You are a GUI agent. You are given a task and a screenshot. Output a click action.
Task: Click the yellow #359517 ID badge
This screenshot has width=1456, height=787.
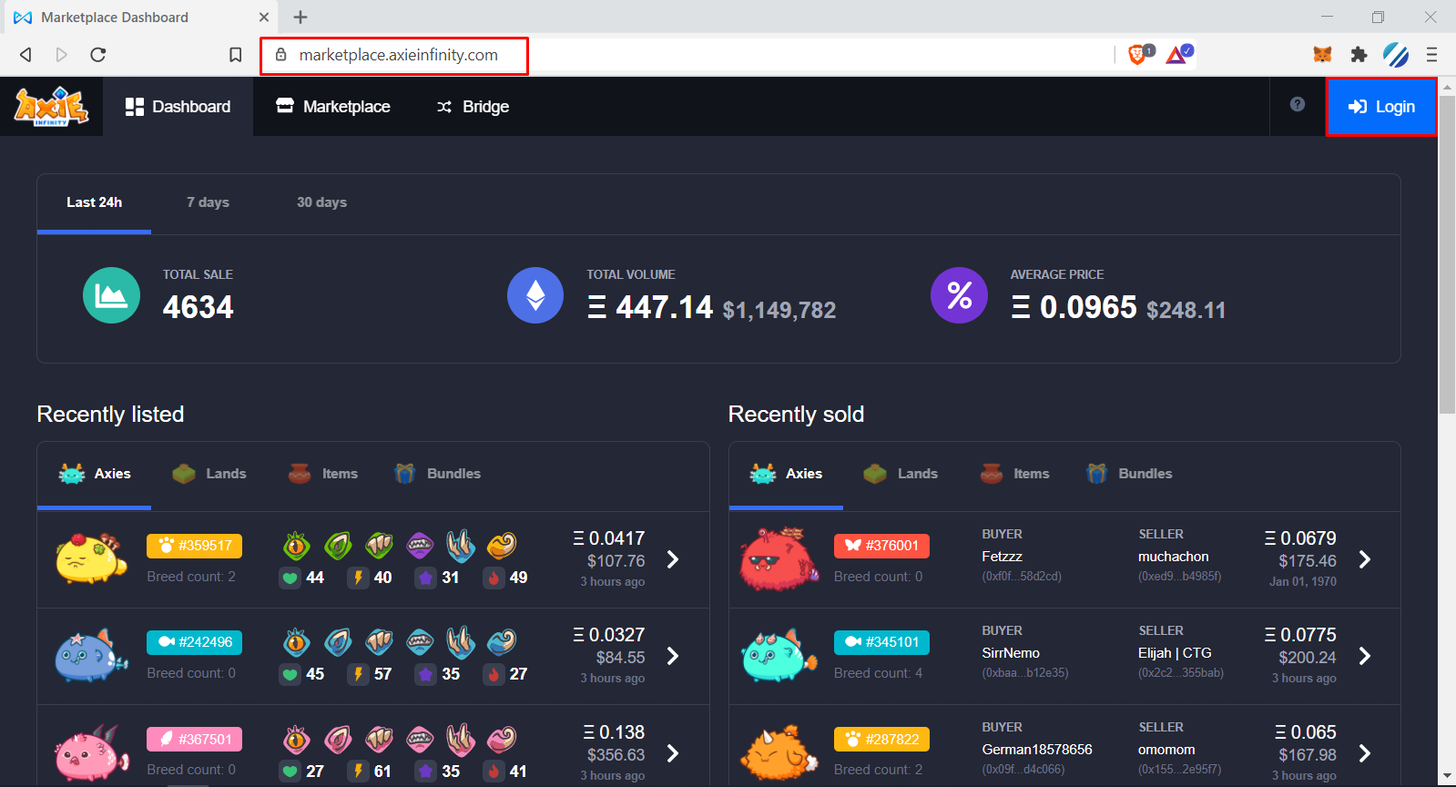[194, 545]
